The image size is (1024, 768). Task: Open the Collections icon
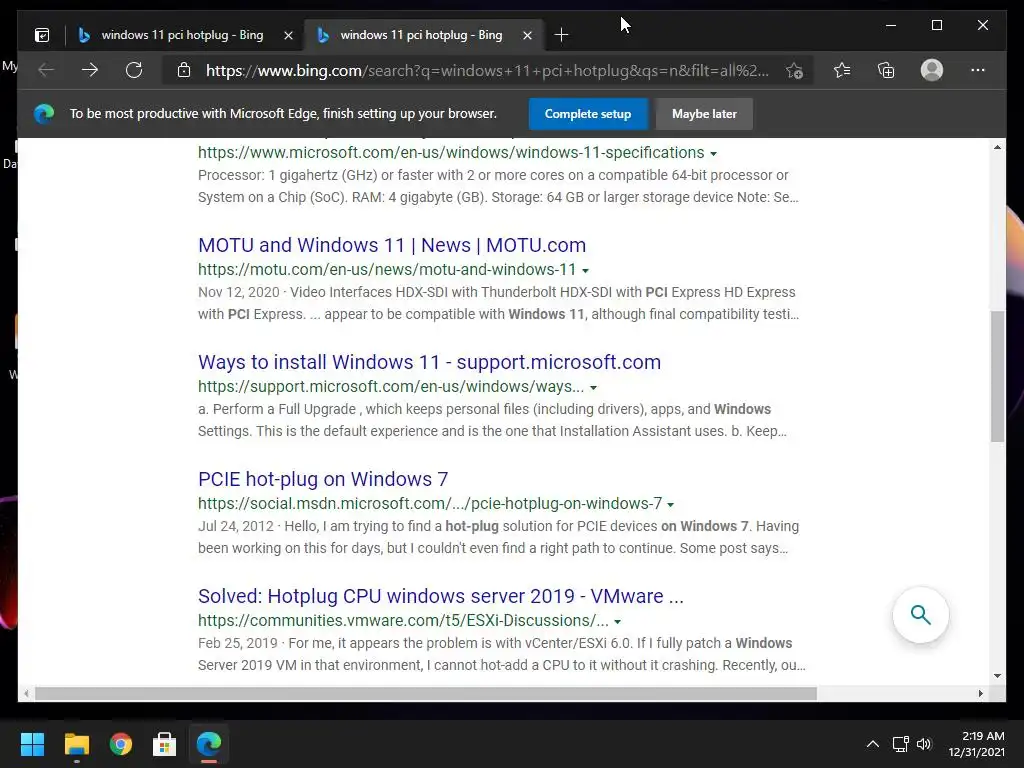pyautogui.click(x=886, y=70)
